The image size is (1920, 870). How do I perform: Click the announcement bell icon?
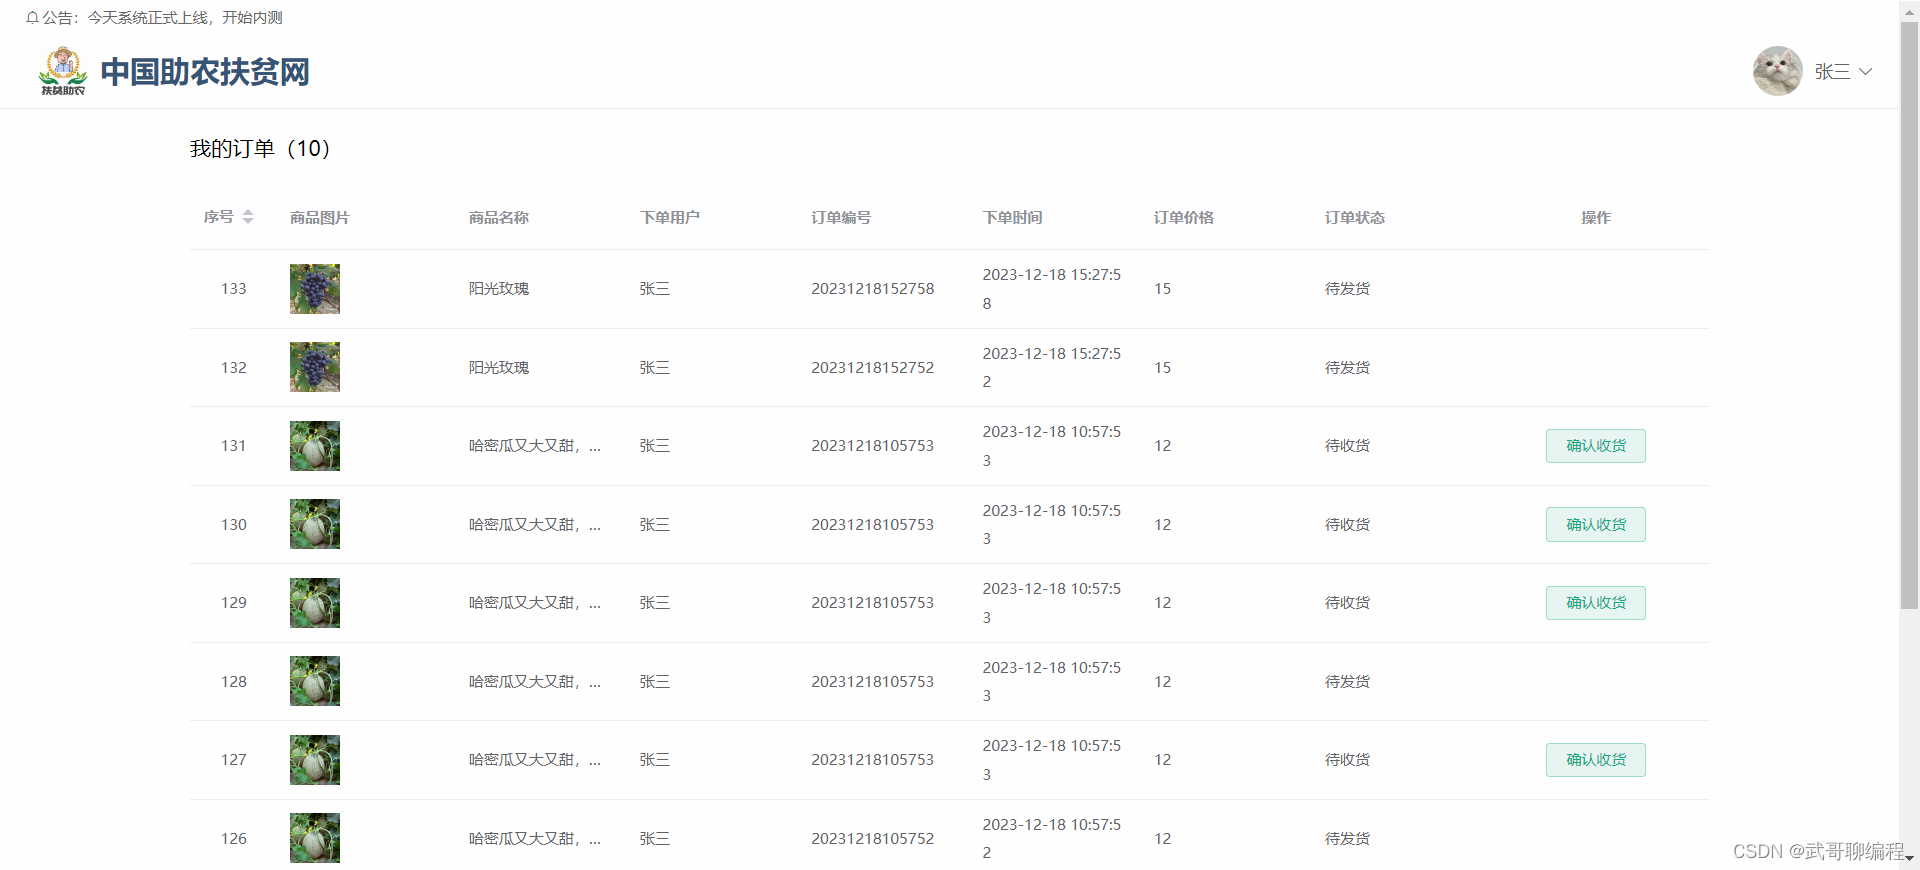[x=32, y=18]
